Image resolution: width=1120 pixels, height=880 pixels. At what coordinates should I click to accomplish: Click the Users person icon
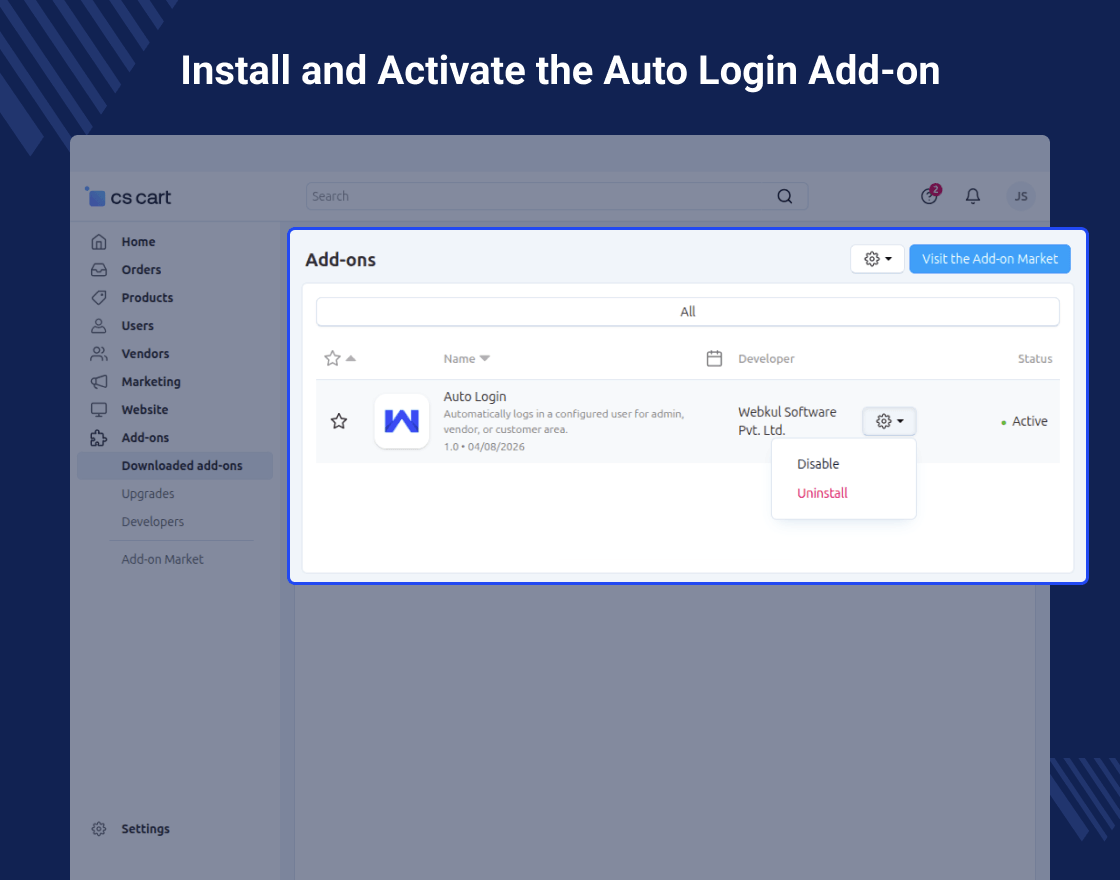[99, 326]
